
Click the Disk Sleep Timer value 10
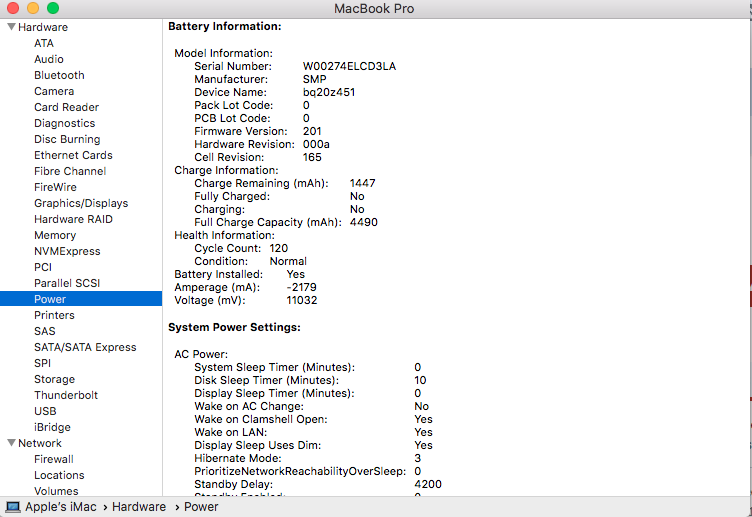(420, 380)
